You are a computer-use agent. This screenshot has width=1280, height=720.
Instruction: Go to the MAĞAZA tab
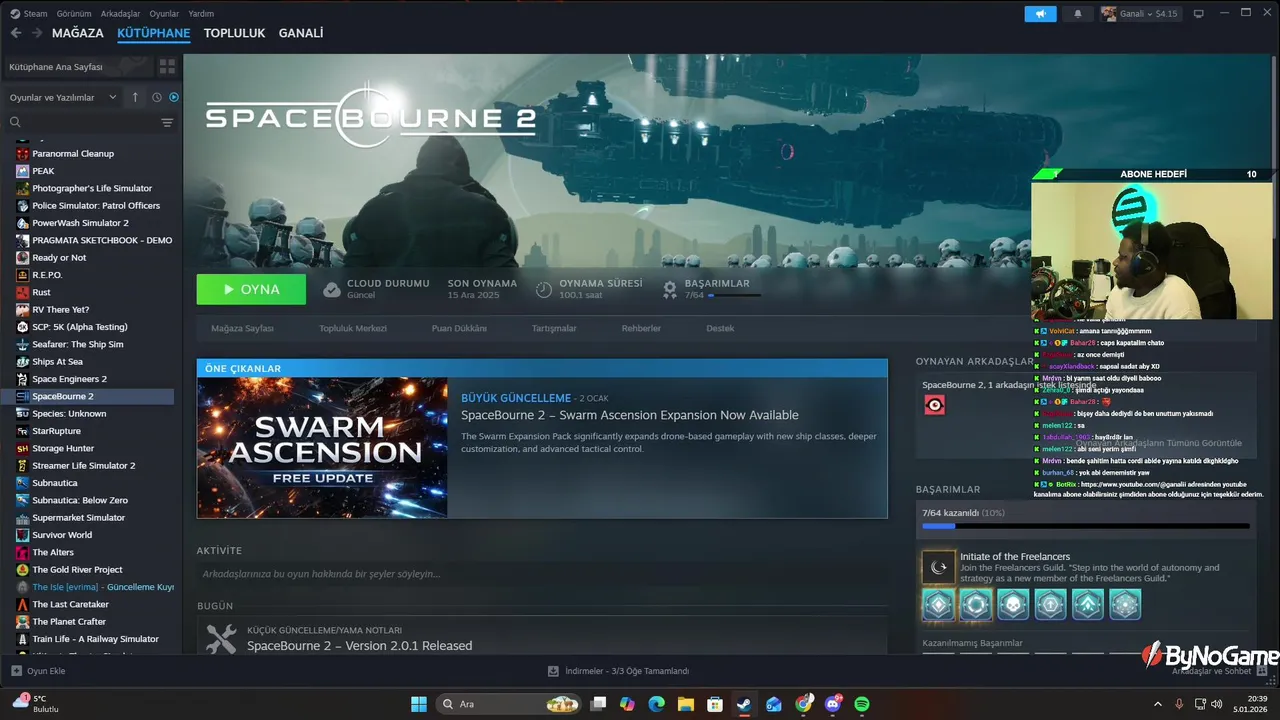78,33
